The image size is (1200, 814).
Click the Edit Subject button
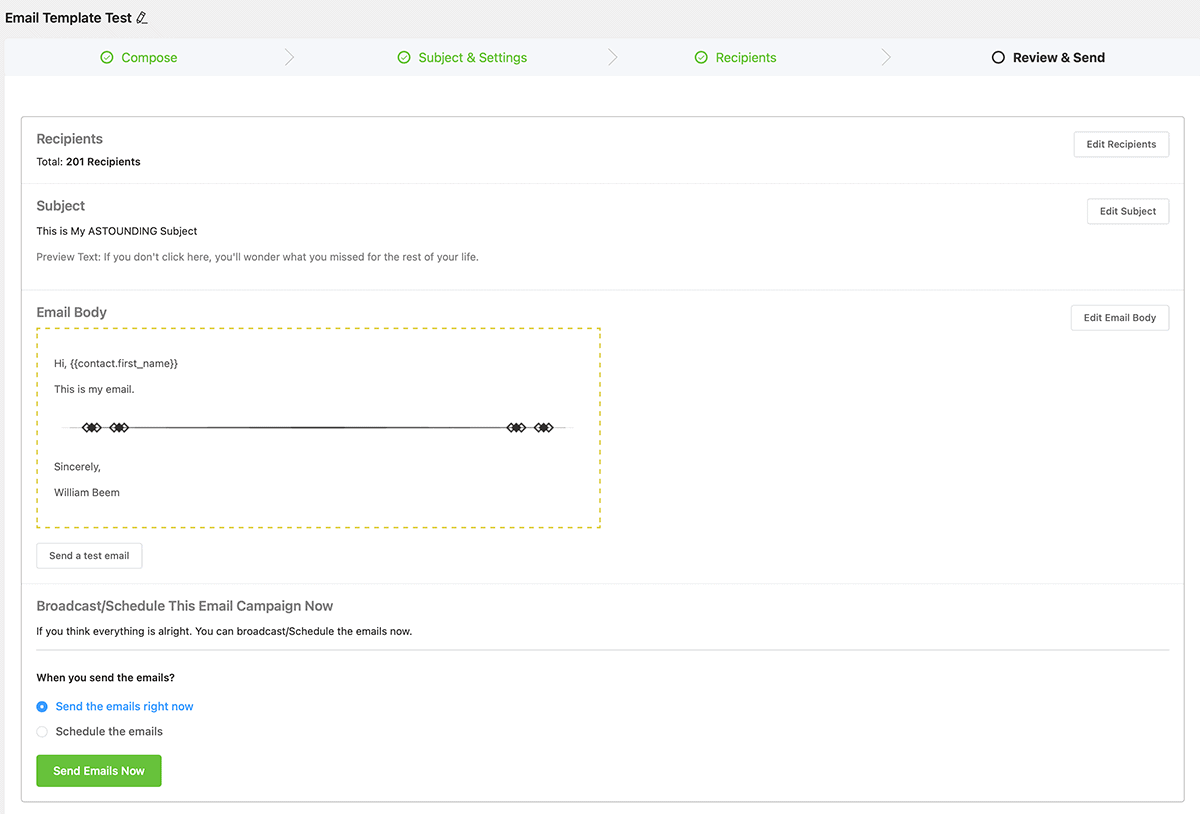click(1128, 211)
